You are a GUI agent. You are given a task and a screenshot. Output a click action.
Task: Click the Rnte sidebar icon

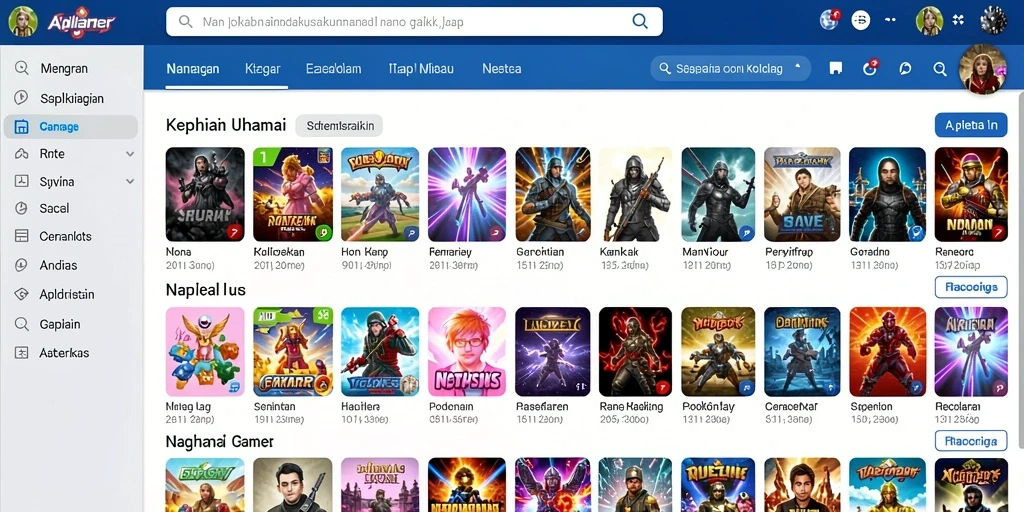coord(22,154)
